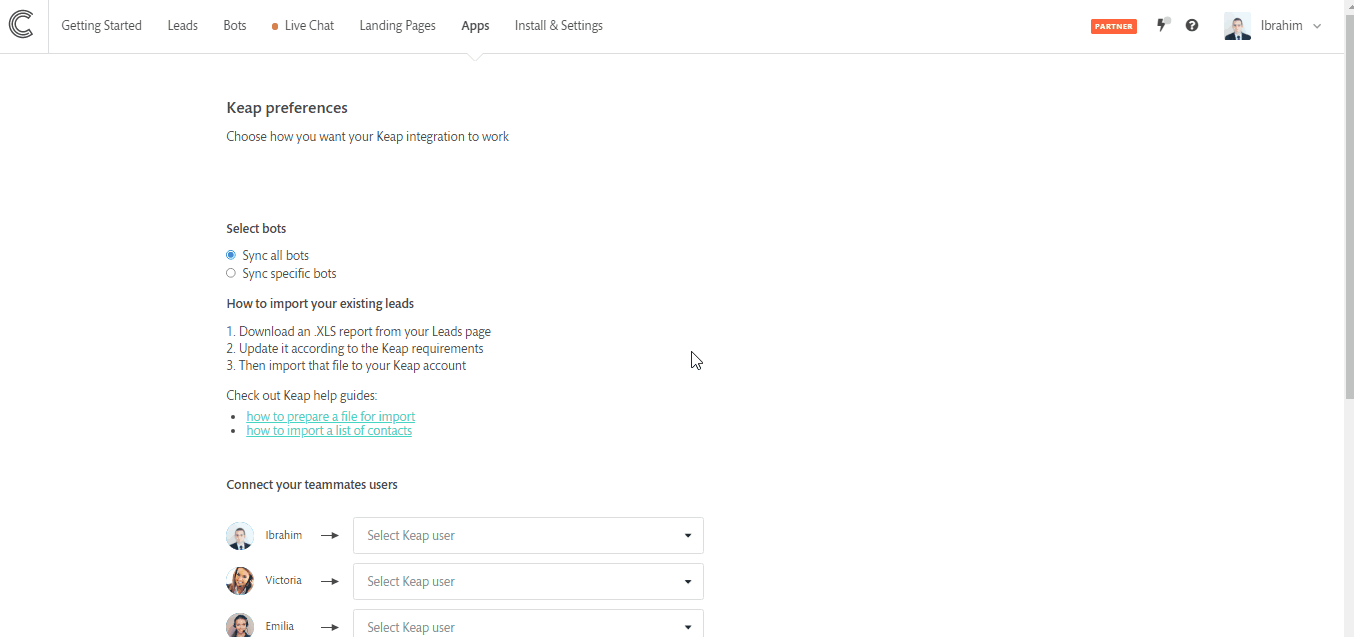Screen dimensions: 1354x637
Task: Click the Victoria teammate name
Action: [283, 580]
